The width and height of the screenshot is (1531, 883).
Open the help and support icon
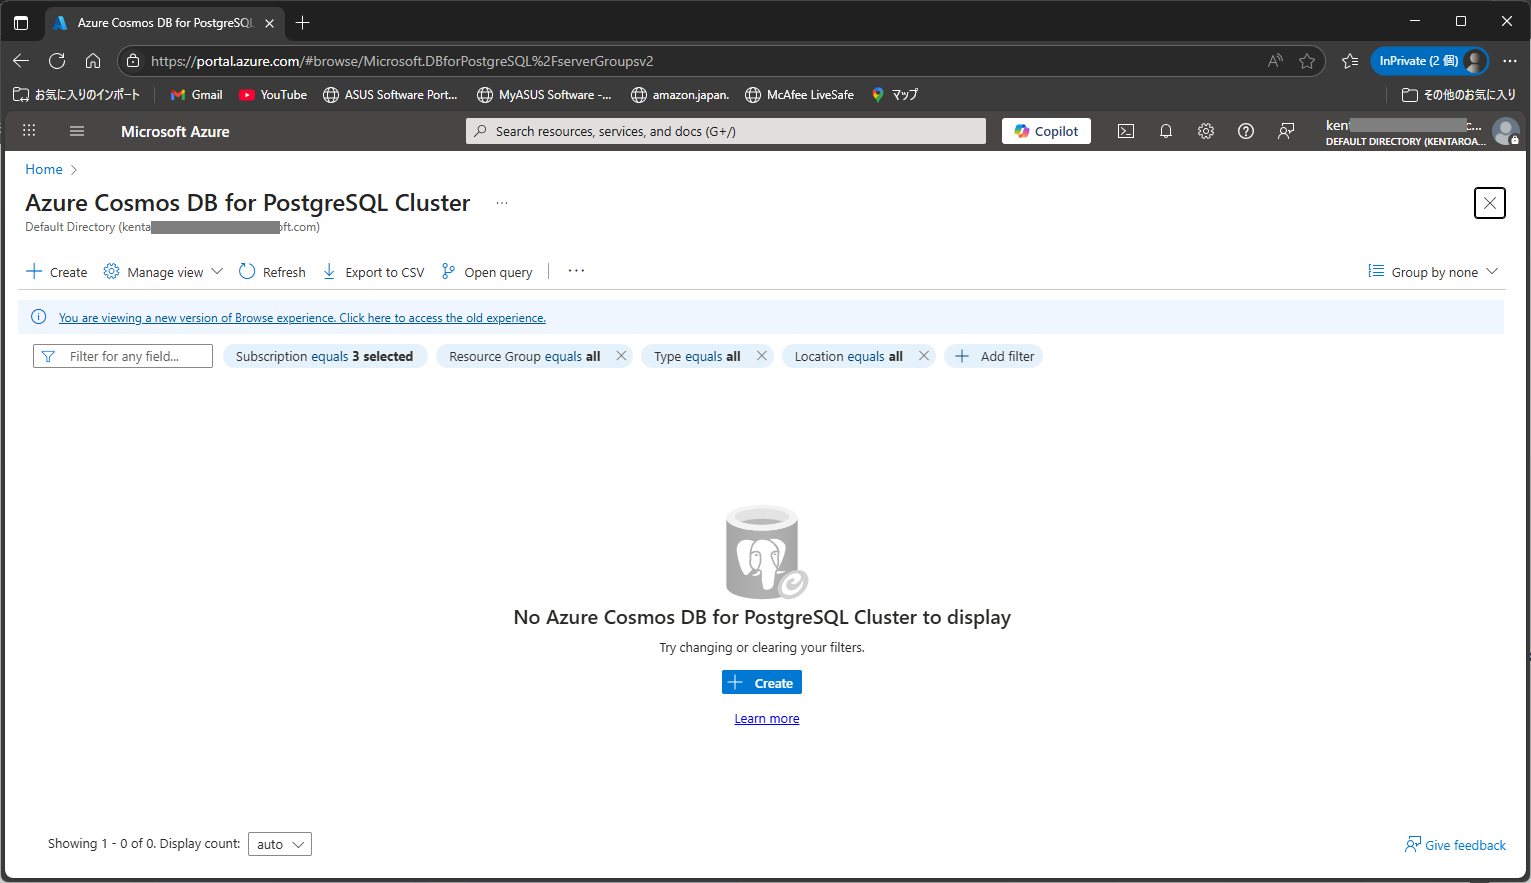click(1245, 131)
